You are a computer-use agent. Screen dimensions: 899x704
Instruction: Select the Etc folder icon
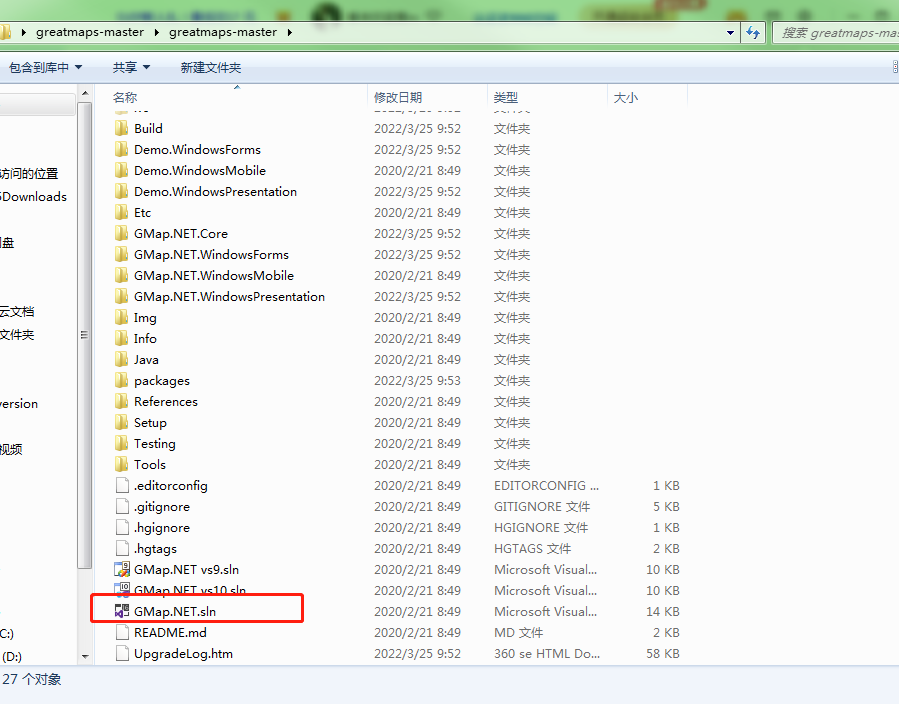(122, 213)
